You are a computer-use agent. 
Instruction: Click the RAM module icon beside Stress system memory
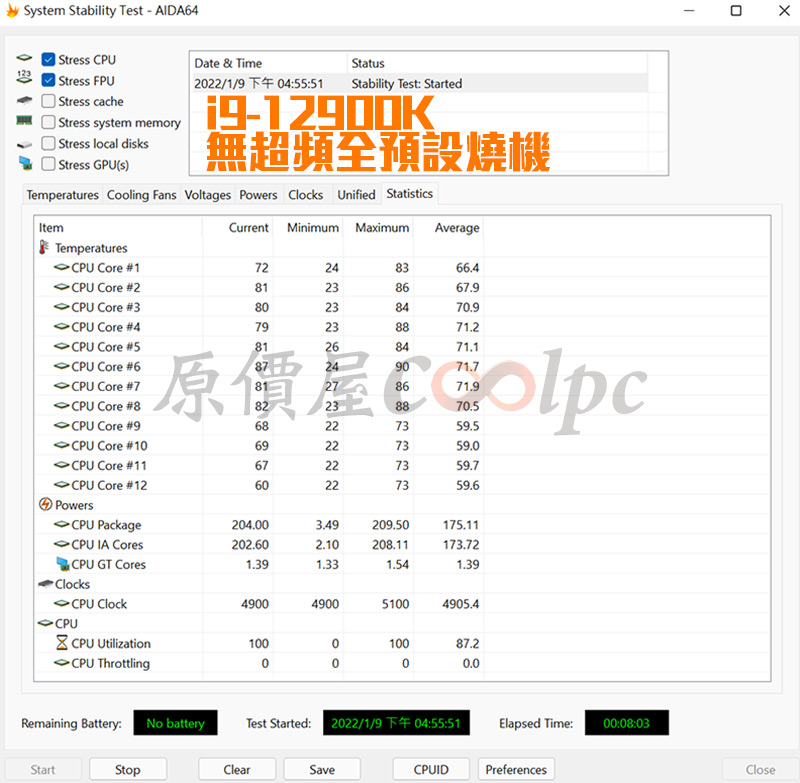click(24, 121)
